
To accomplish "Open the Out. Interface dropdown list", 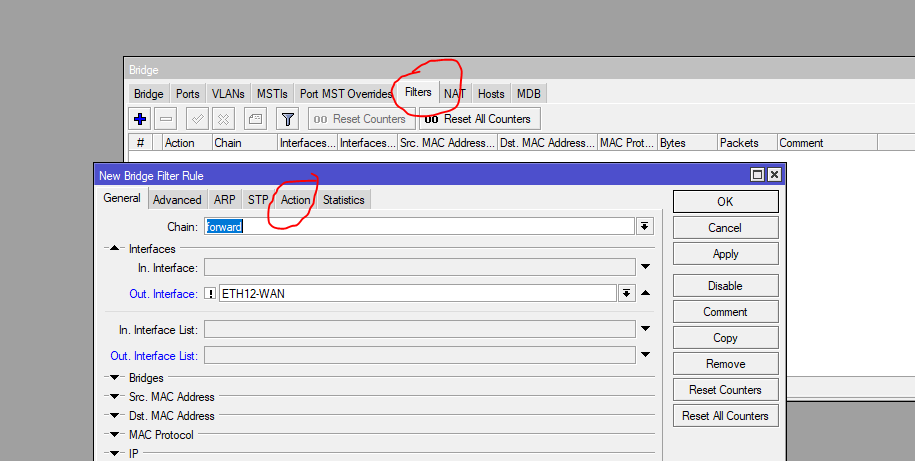I will (x=627, y=294).
